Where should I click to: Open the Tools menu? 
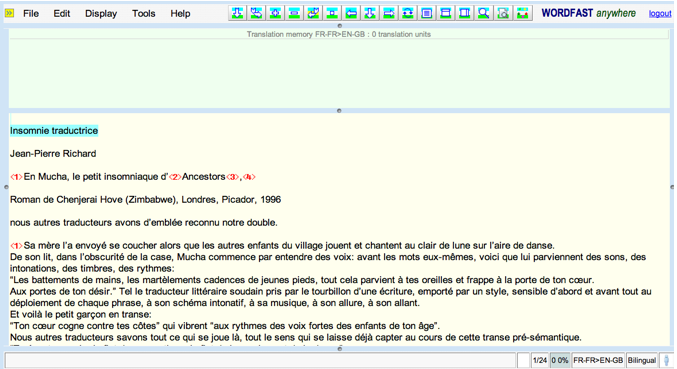coord(143,14)
